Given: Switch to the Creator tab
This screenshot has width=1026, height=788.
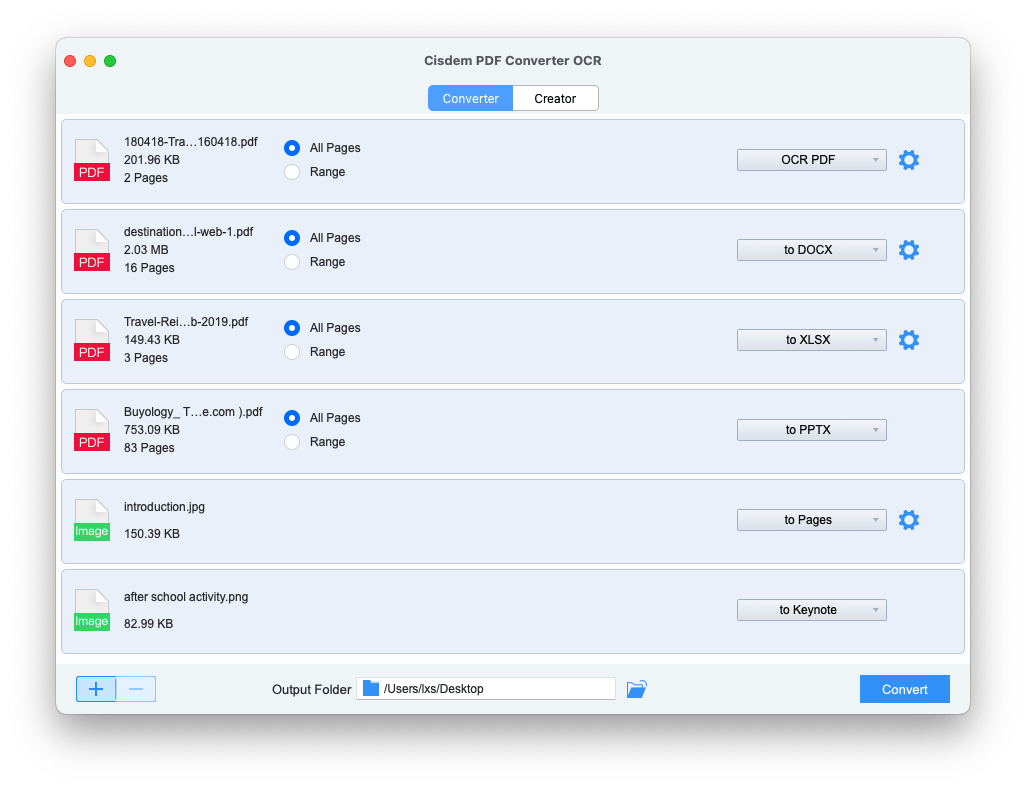Looking at the screenshot, I should [x=555, y=98].
